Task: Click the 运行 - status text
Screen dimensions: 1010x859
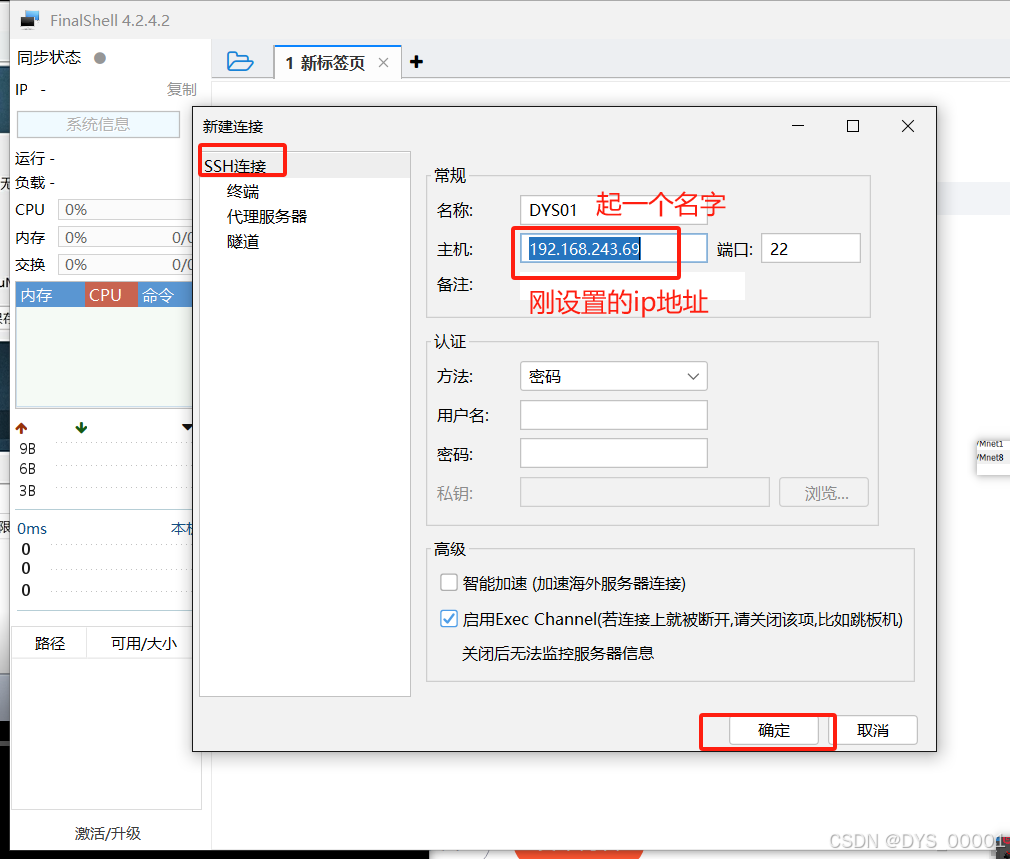Action: pyautogui.click(x=35, y=158)
